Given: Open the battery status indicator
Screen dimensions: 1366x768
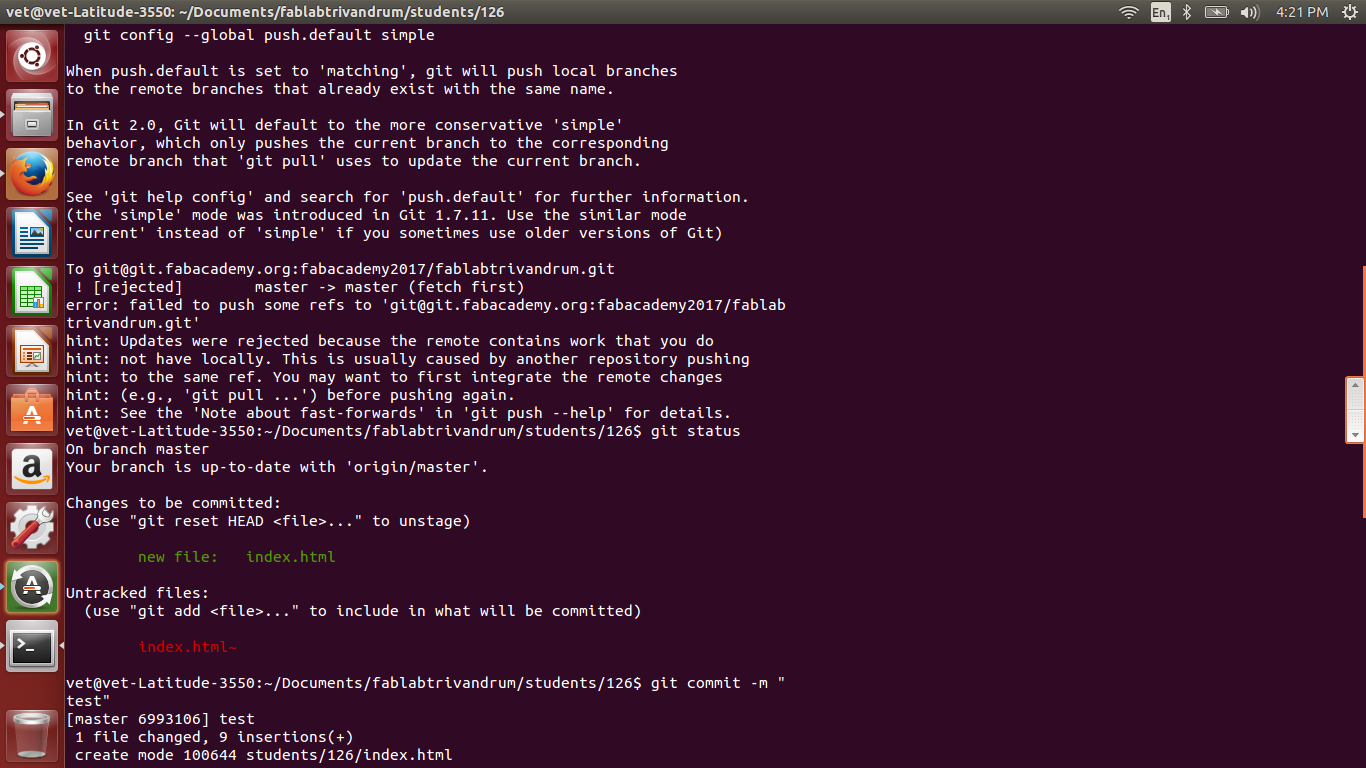Looking at the screenshot, I should [1216, 12].
